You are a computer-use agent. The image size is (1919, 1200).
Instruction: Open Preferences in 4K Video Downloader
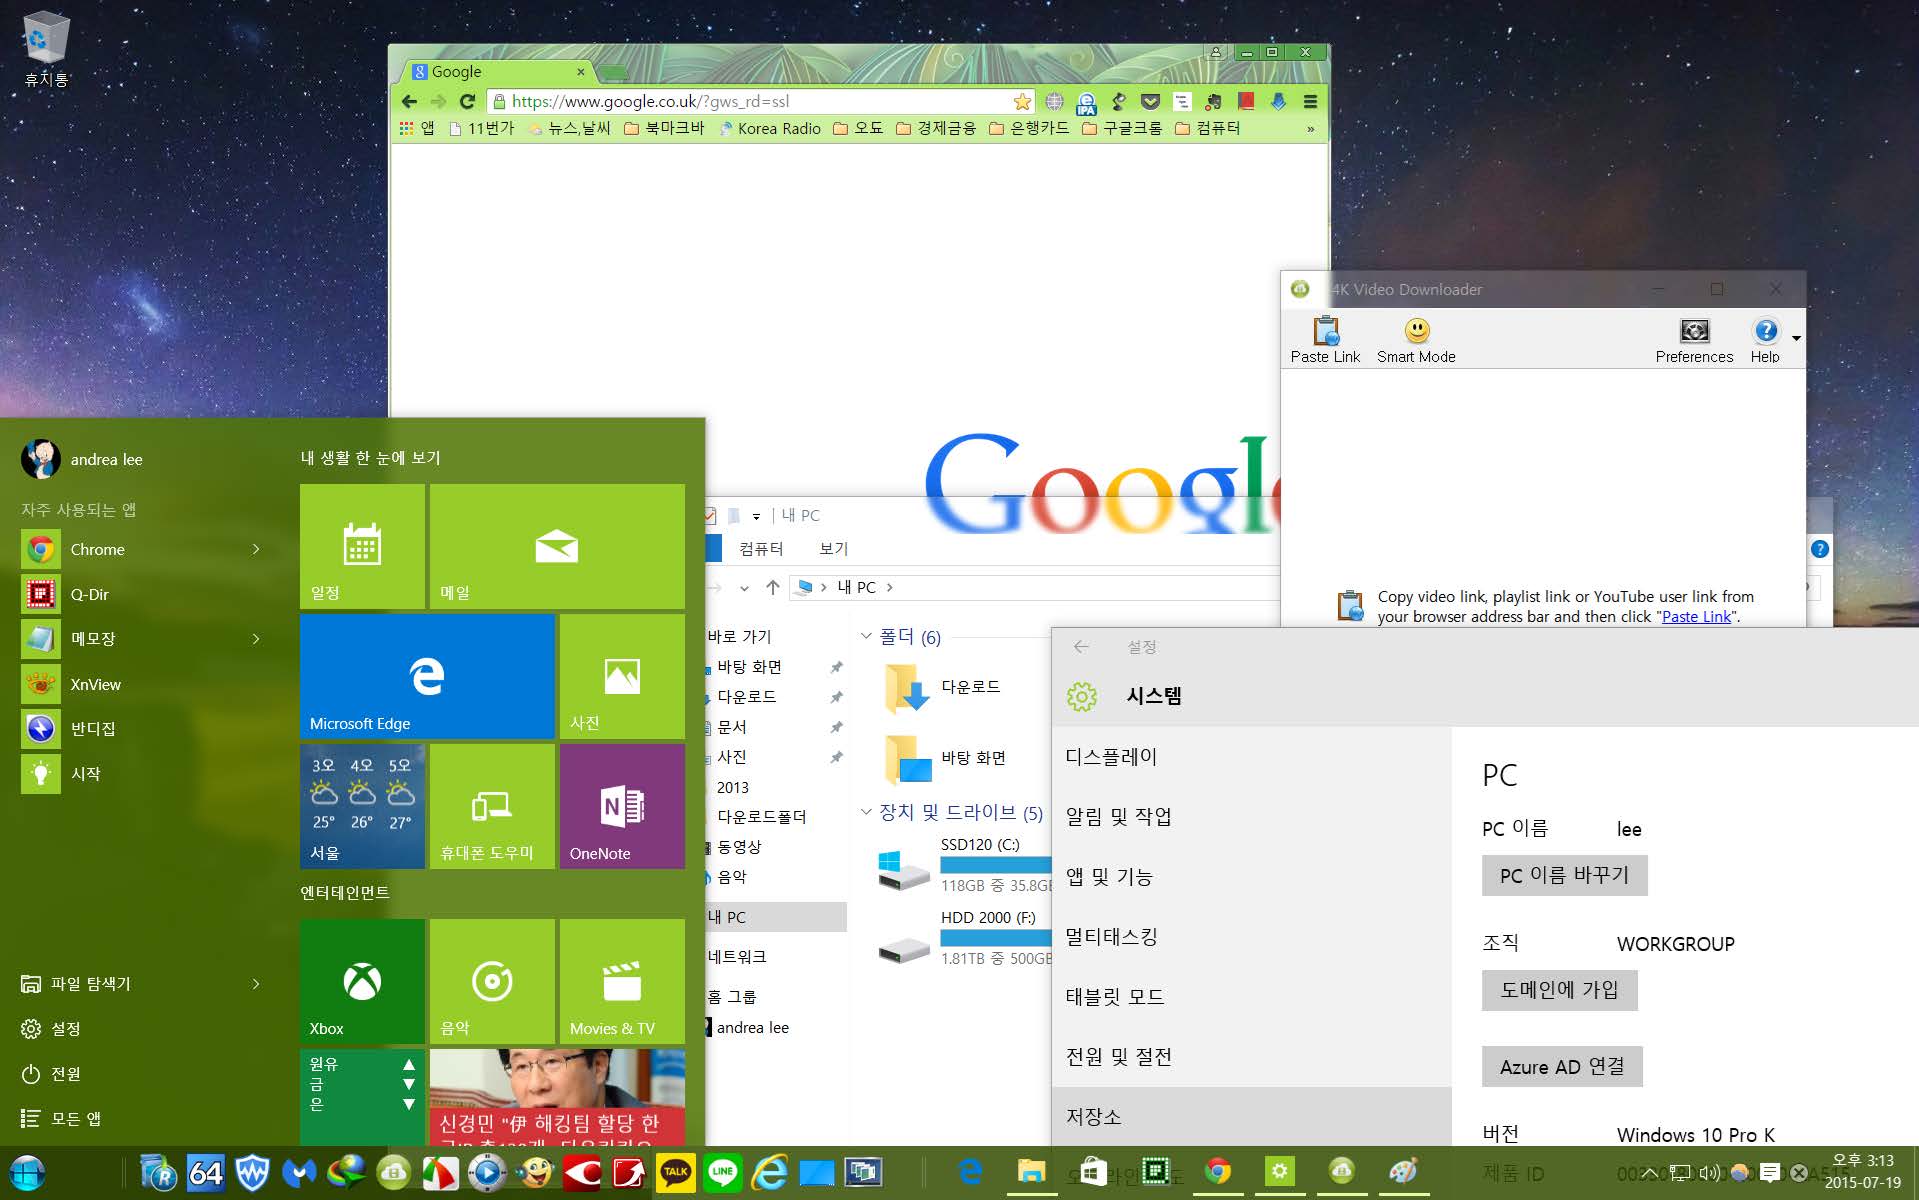pyautogui.click(x=1694, y=339)
